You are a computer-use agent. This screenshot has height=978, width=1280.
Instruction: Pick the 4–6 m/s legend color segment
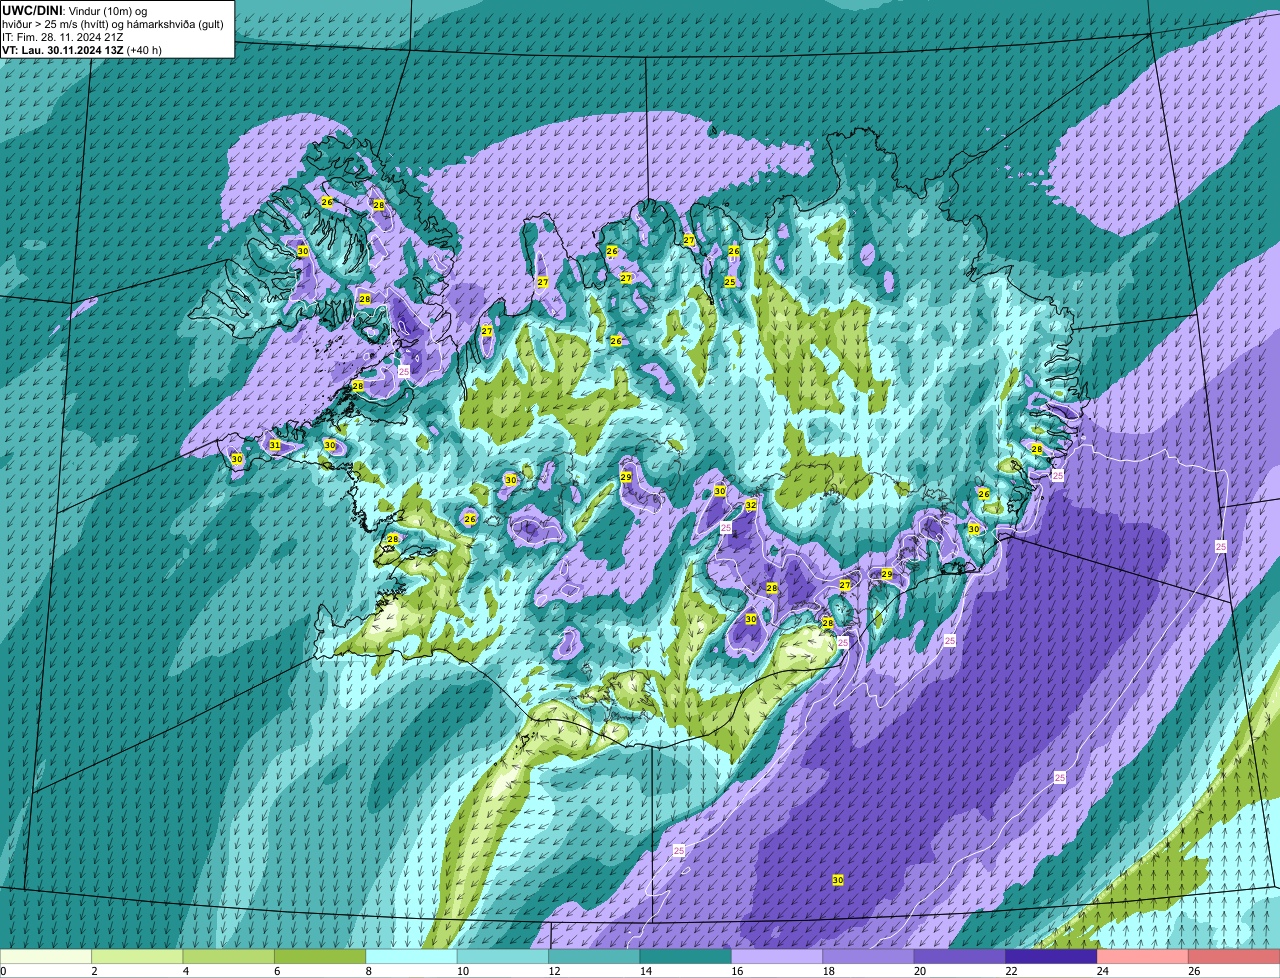click(x=229, y=957)
